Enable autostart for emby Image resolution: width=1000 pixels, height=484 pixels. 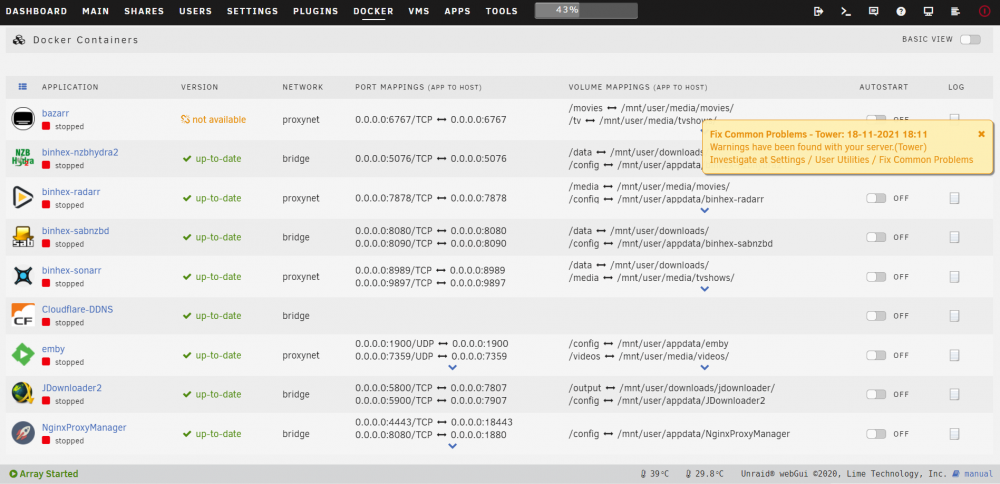(x=876, y=355)
